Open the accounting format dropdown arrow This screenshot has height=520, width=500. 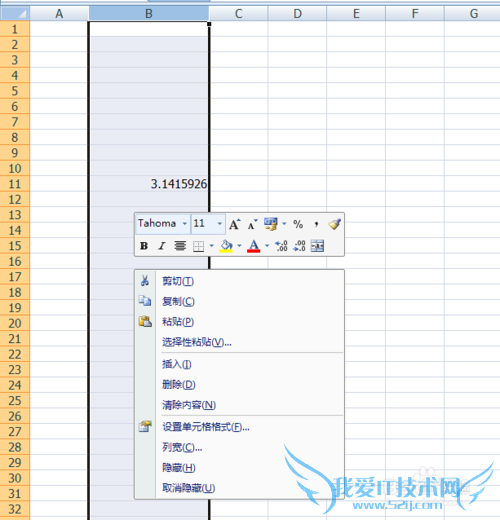click(x=284, y=224)
